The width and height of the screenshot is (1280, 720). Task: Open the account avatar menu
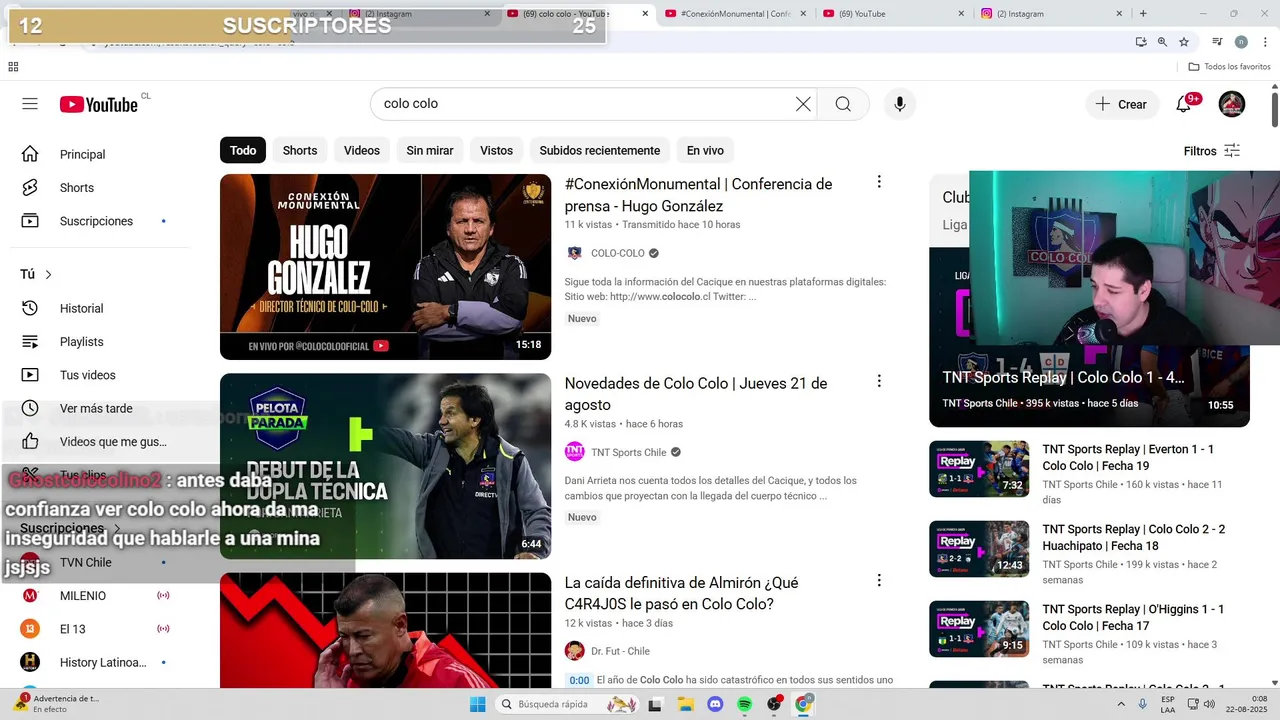tap(1232, 104)
